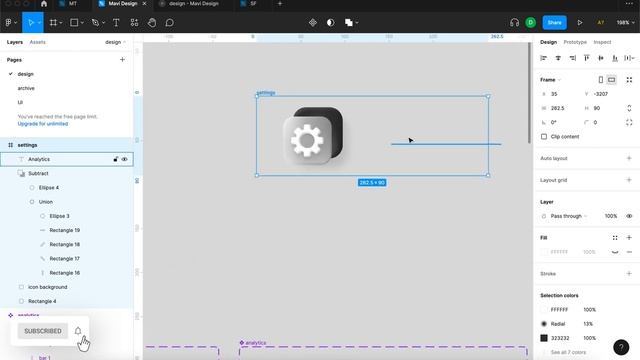Open the Move tool dropdown arrow
Image resolution: width=640 pixels, height=360 pixels.
[40, 22]
